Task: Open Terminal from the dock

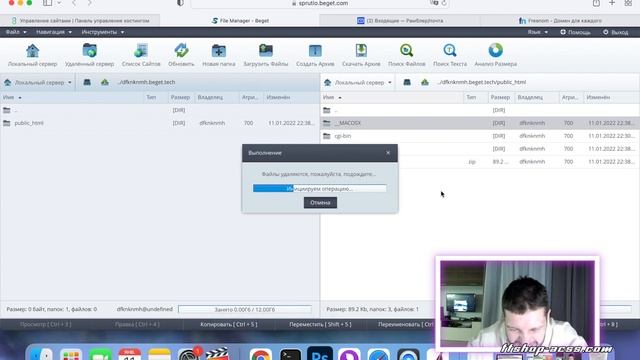Action: [291, 354]
